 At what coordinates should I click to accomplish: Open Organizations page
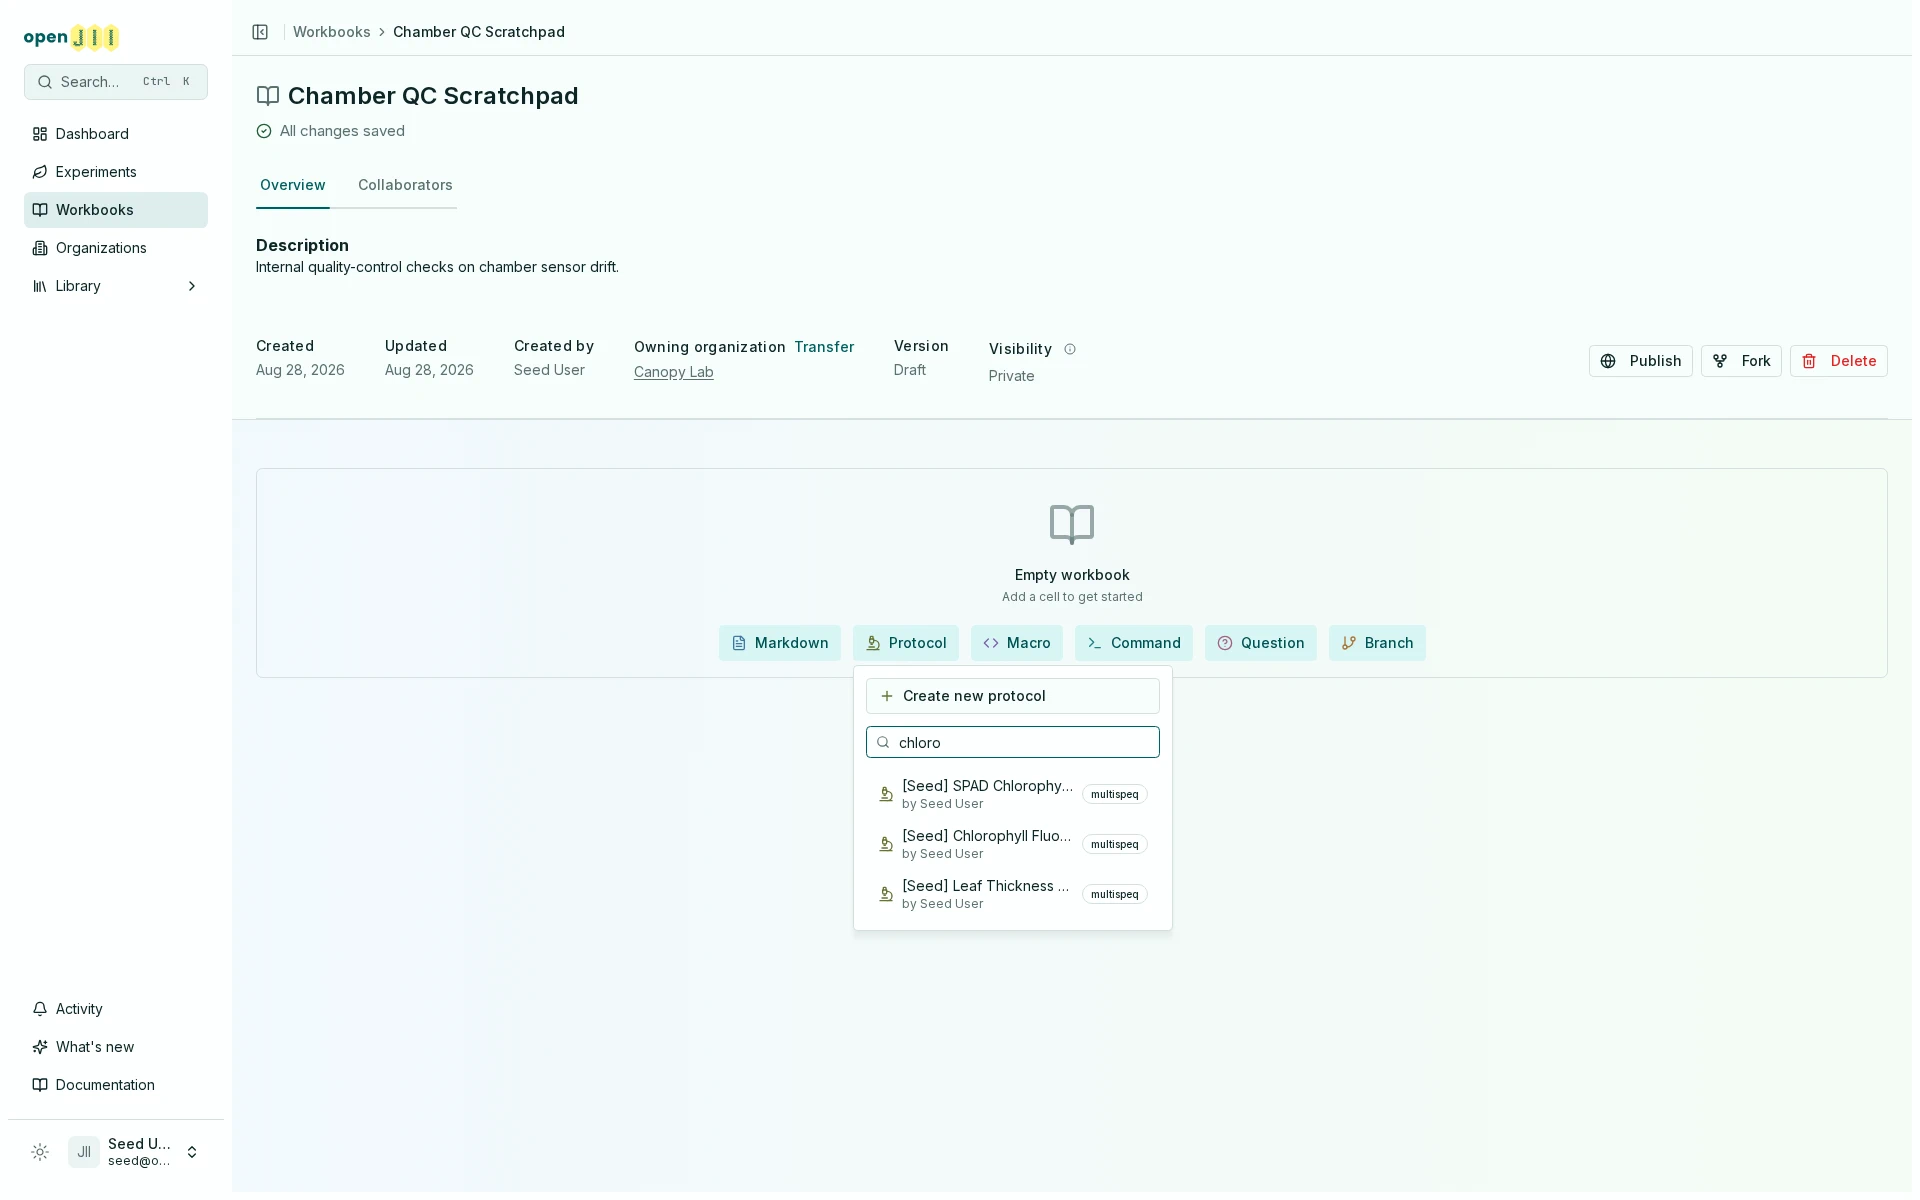[x=116, y=248]
